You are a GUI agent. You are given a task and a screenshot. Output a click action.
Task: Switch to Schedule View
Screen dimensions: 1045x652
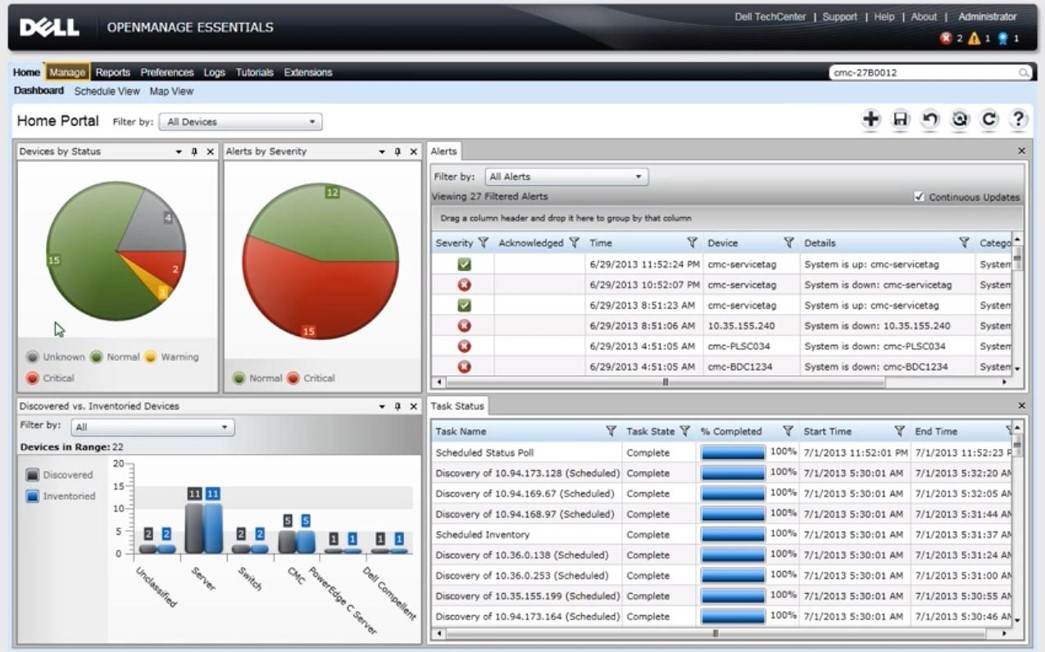pos(107,91)
